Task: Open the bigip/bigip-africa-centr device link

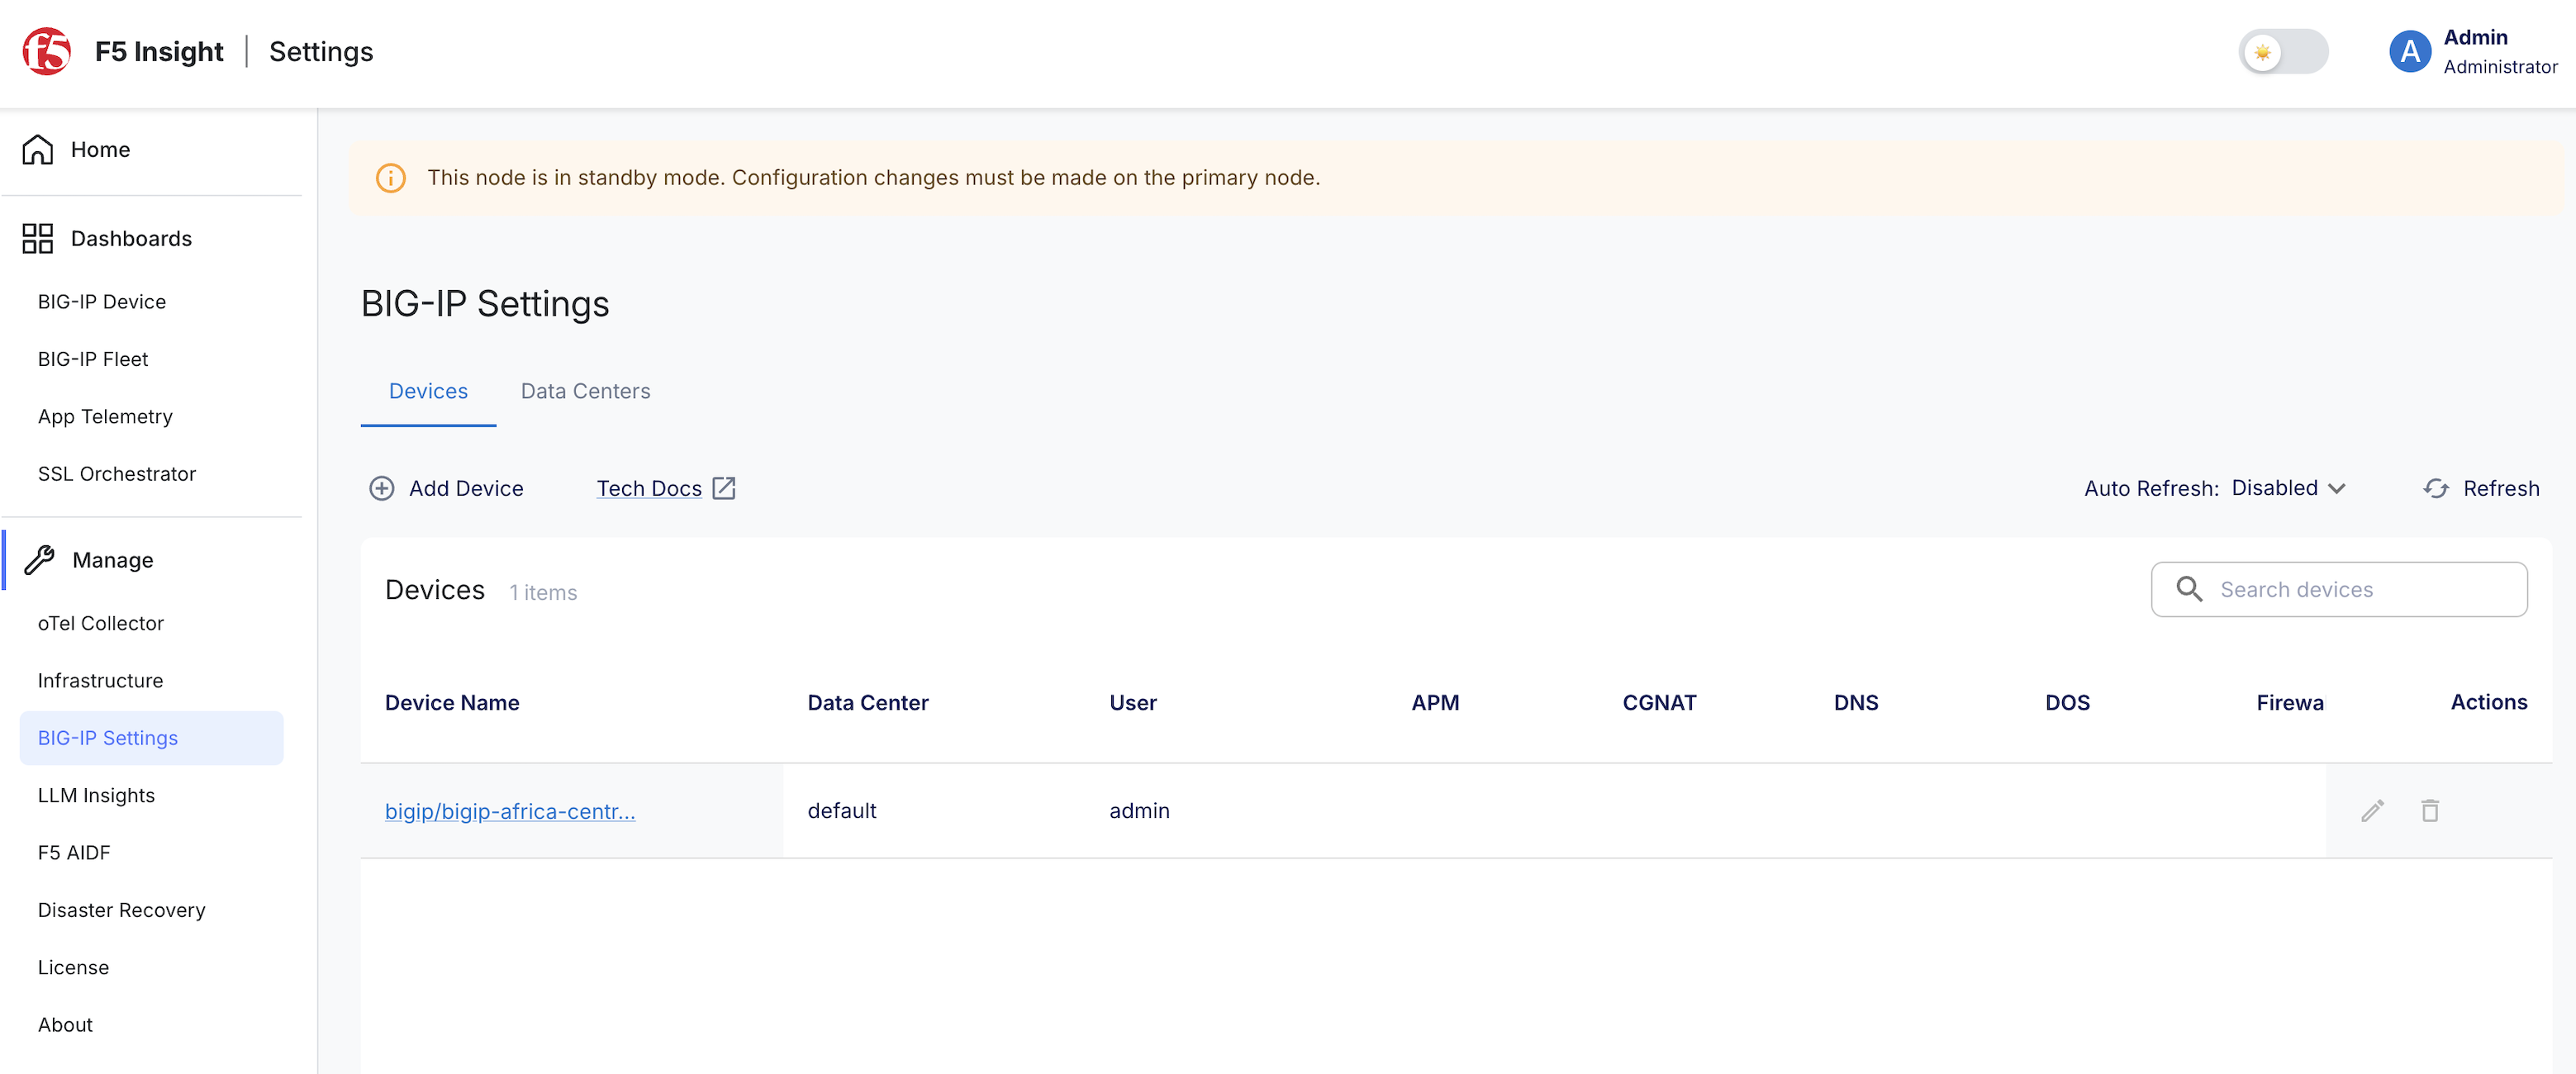Action: point(510,811)
